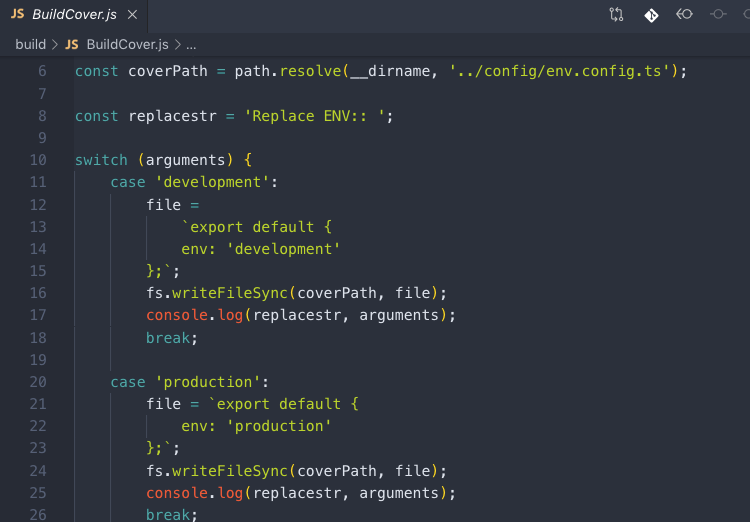Click the coverPath variable declaration on line 6
Viewport: 750px width, 522px height.
click(x=168, y=71)
